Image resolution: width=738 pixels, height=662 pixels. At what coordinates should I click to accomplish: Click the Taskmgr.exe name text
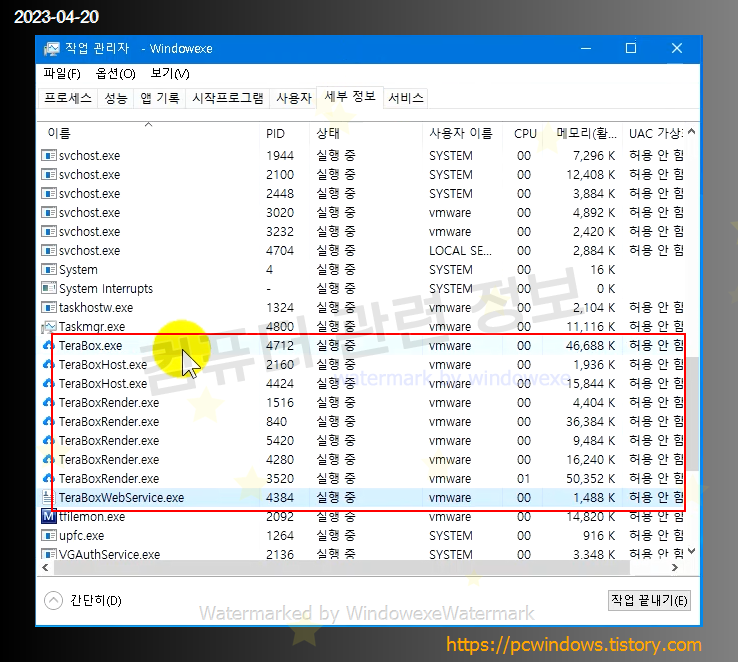(x=92, y=326)
